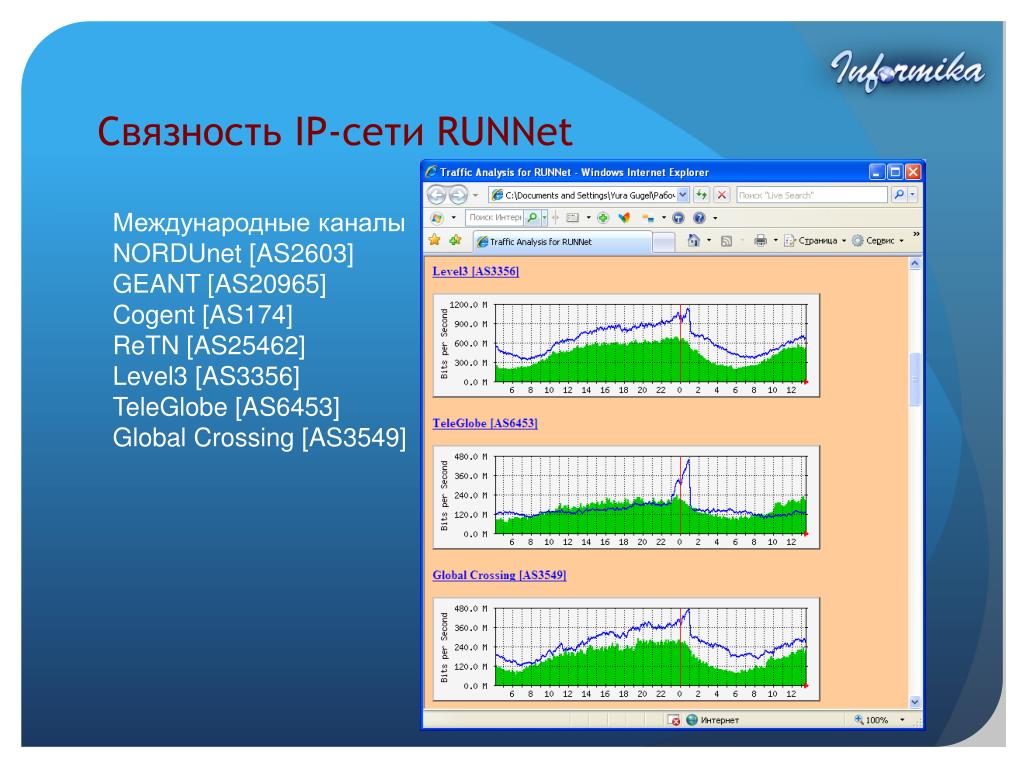Click the slide title Связность IP-сети RUNNet

335,131
